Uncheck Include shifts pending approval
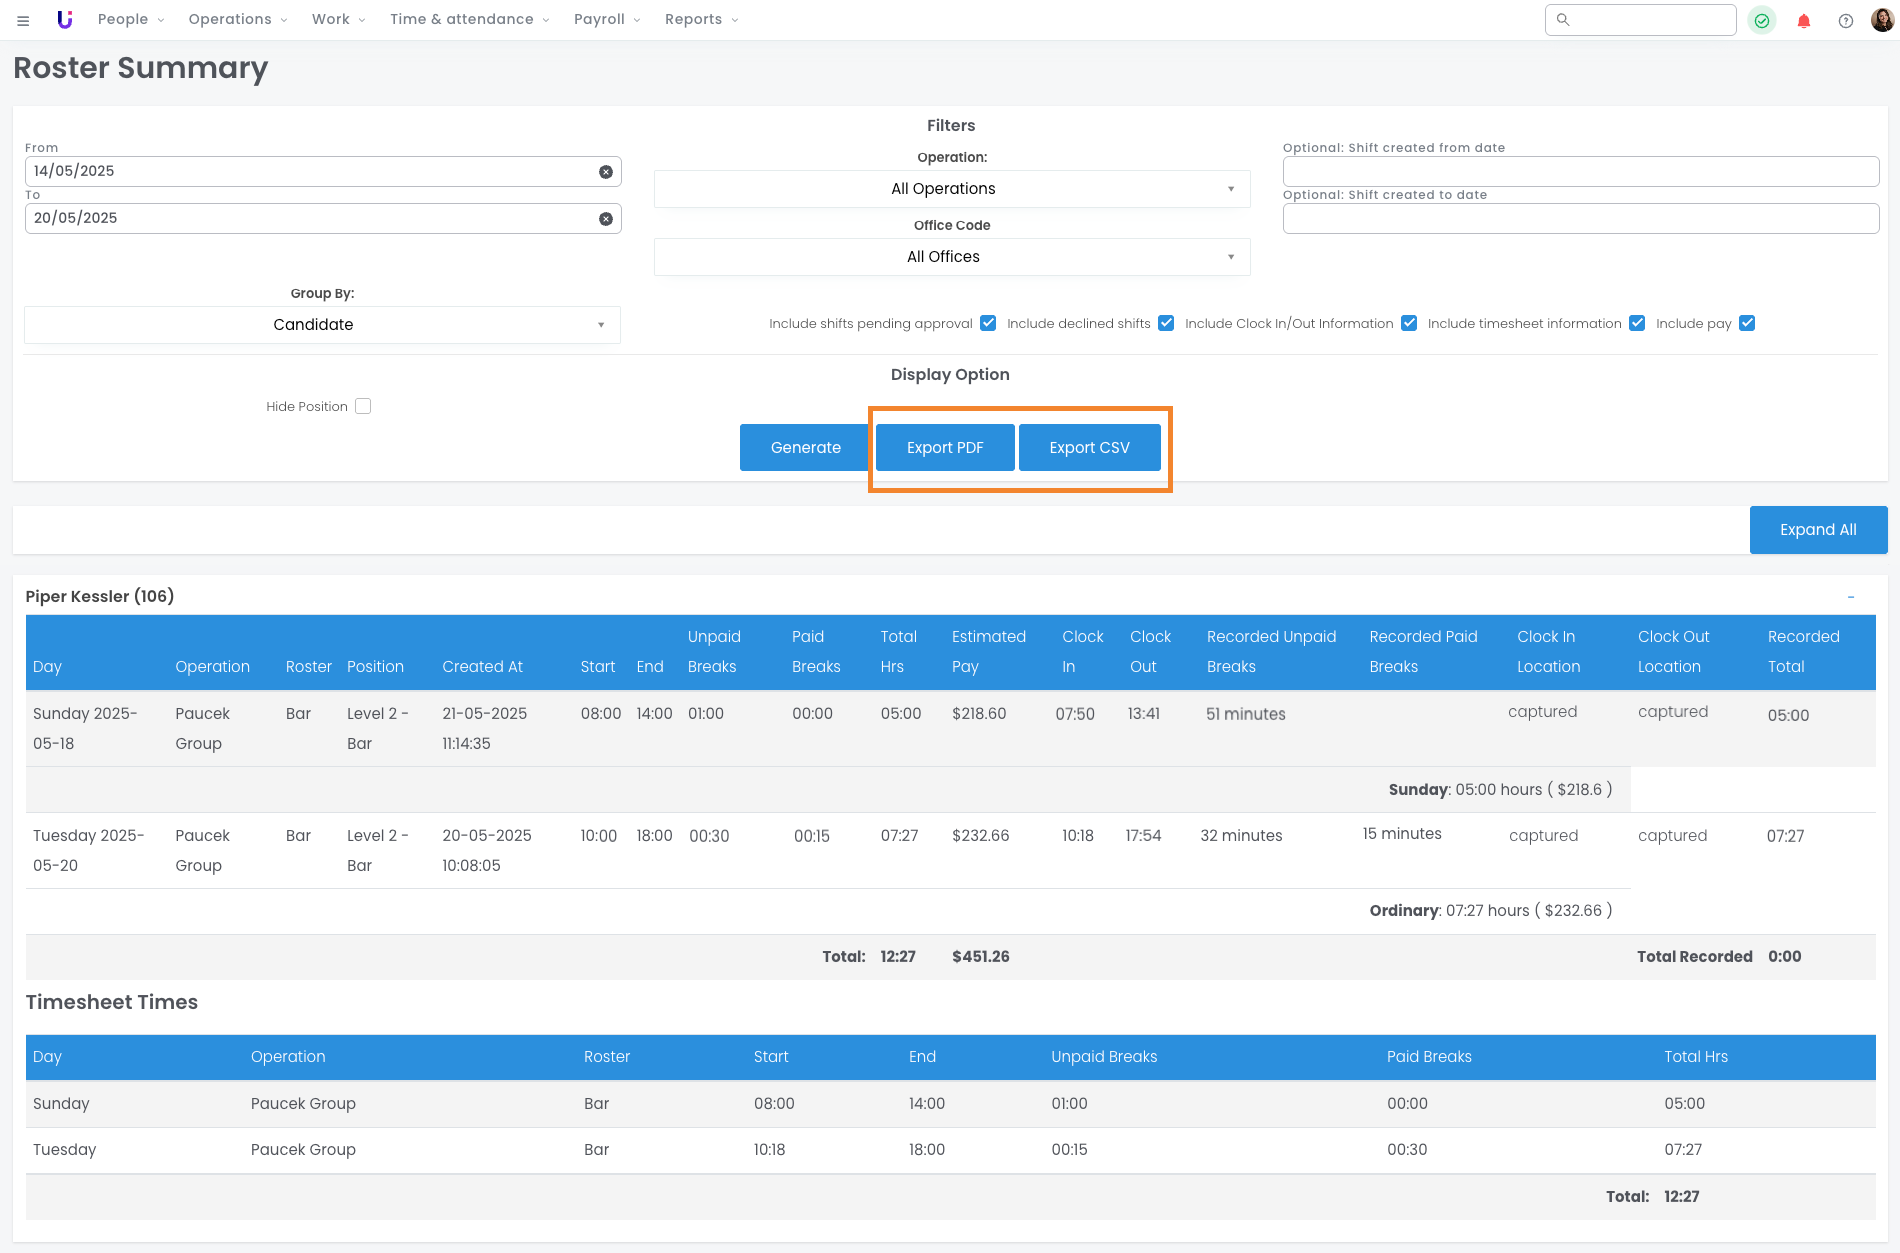 click(x=988, y=323)
